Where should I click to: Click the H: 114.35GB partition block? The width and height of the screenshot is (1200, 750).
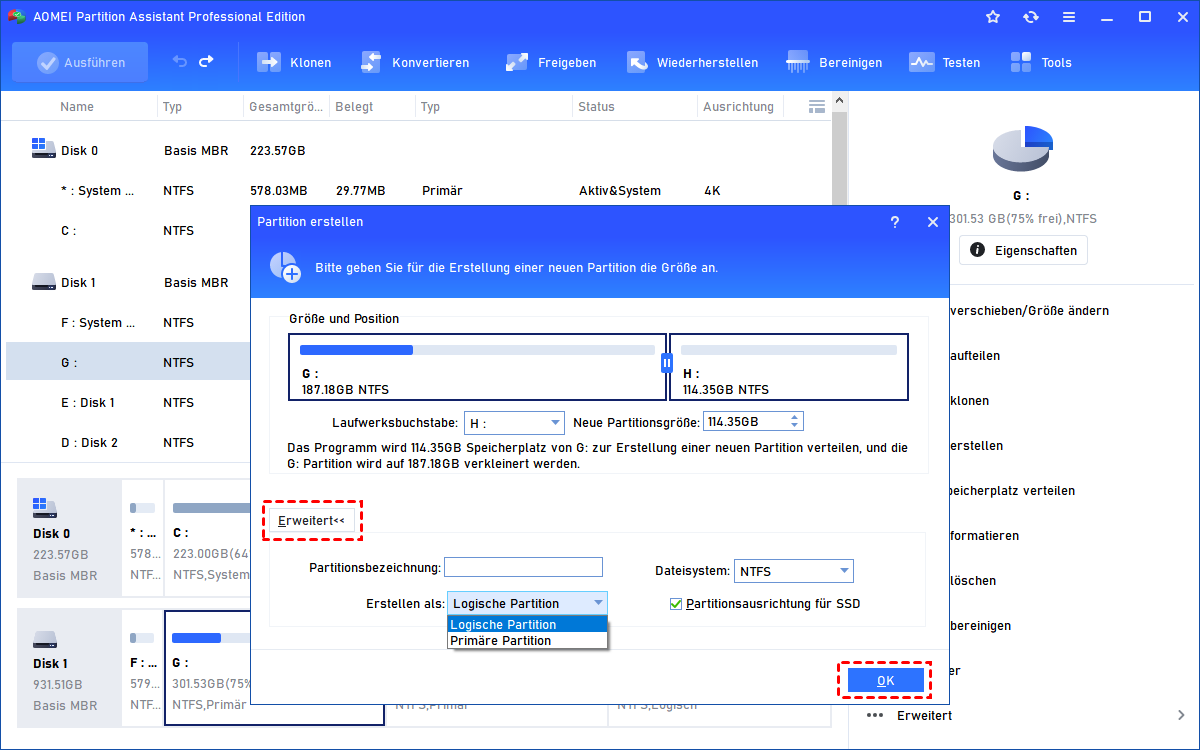[789, 368]
